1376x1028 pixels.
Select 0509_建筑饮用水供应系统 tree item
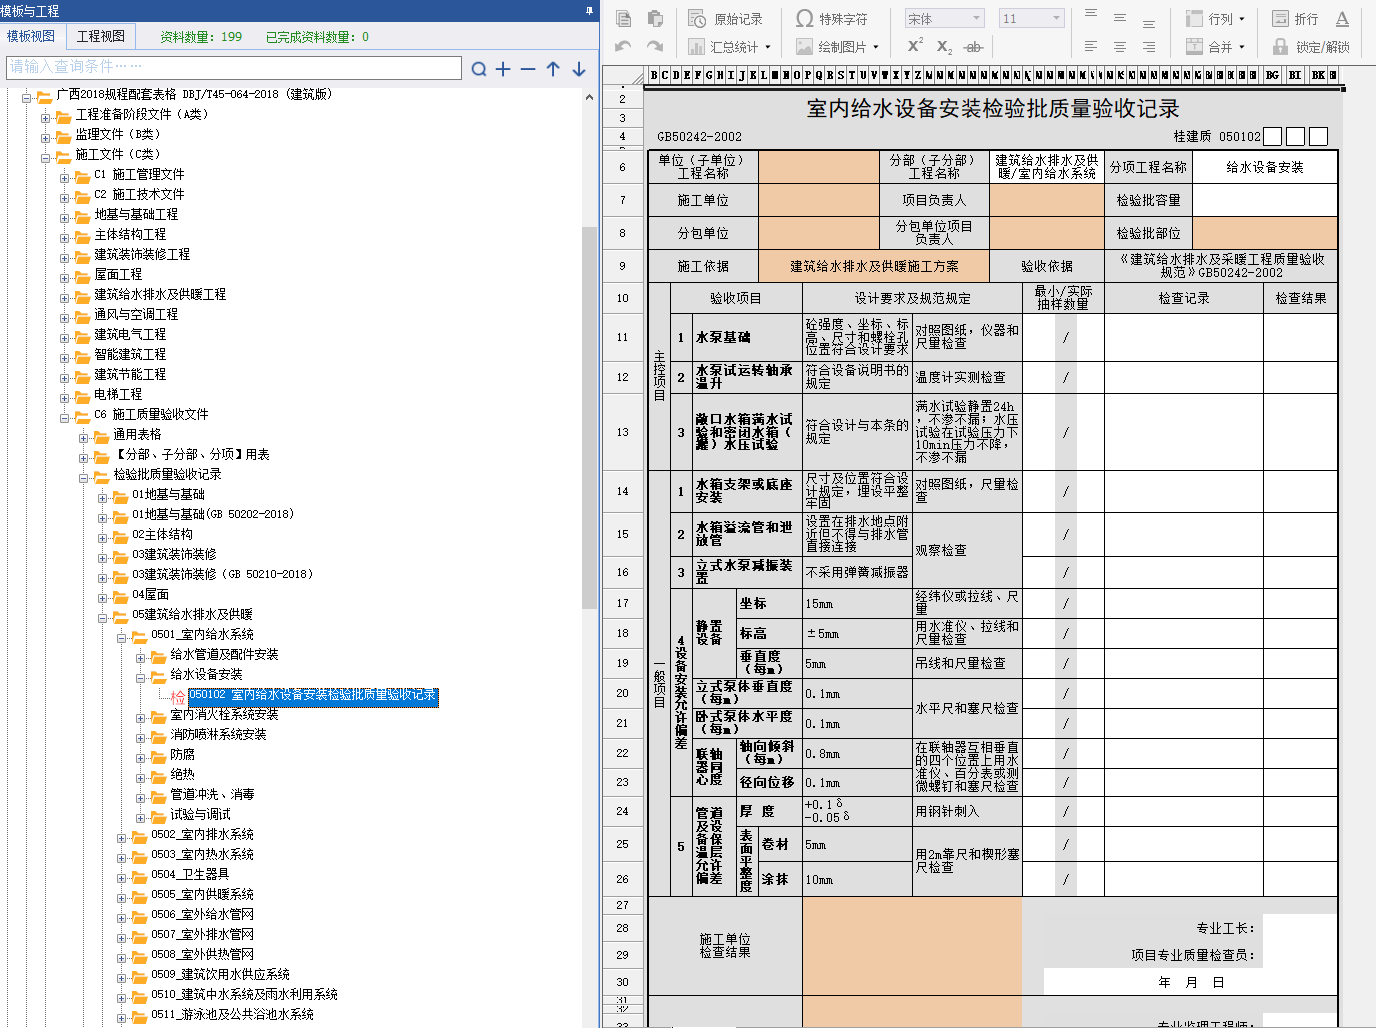coord(220,974)
